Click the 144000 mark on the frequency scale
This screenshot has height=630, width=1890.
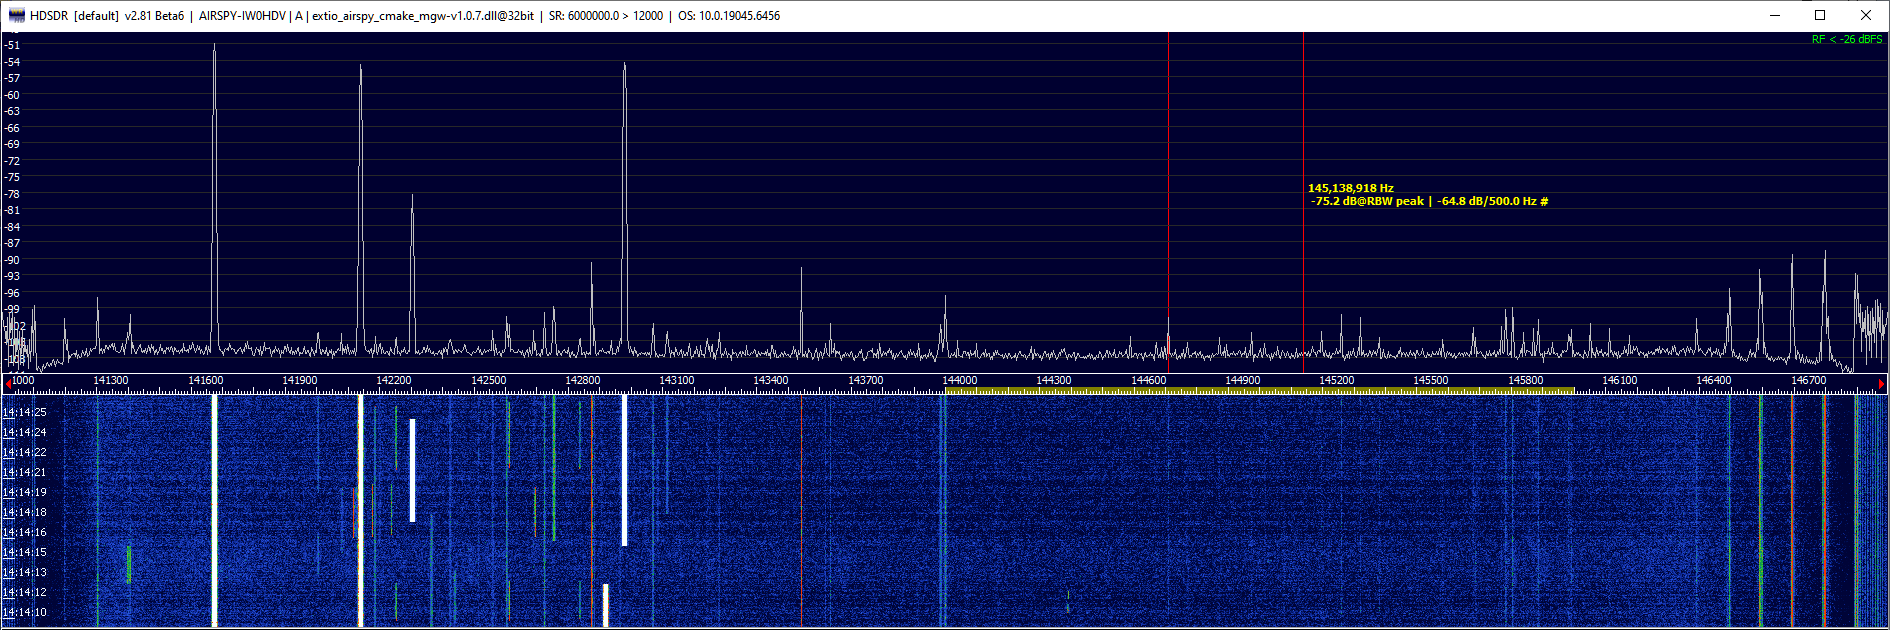[960, 381]
